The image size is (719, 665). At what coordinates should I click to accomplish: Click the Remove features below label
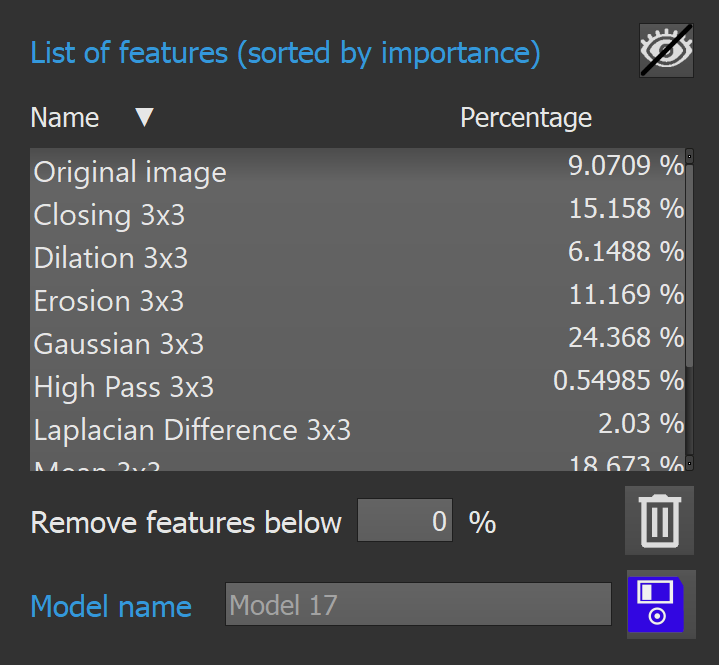[x=186, y=522]
